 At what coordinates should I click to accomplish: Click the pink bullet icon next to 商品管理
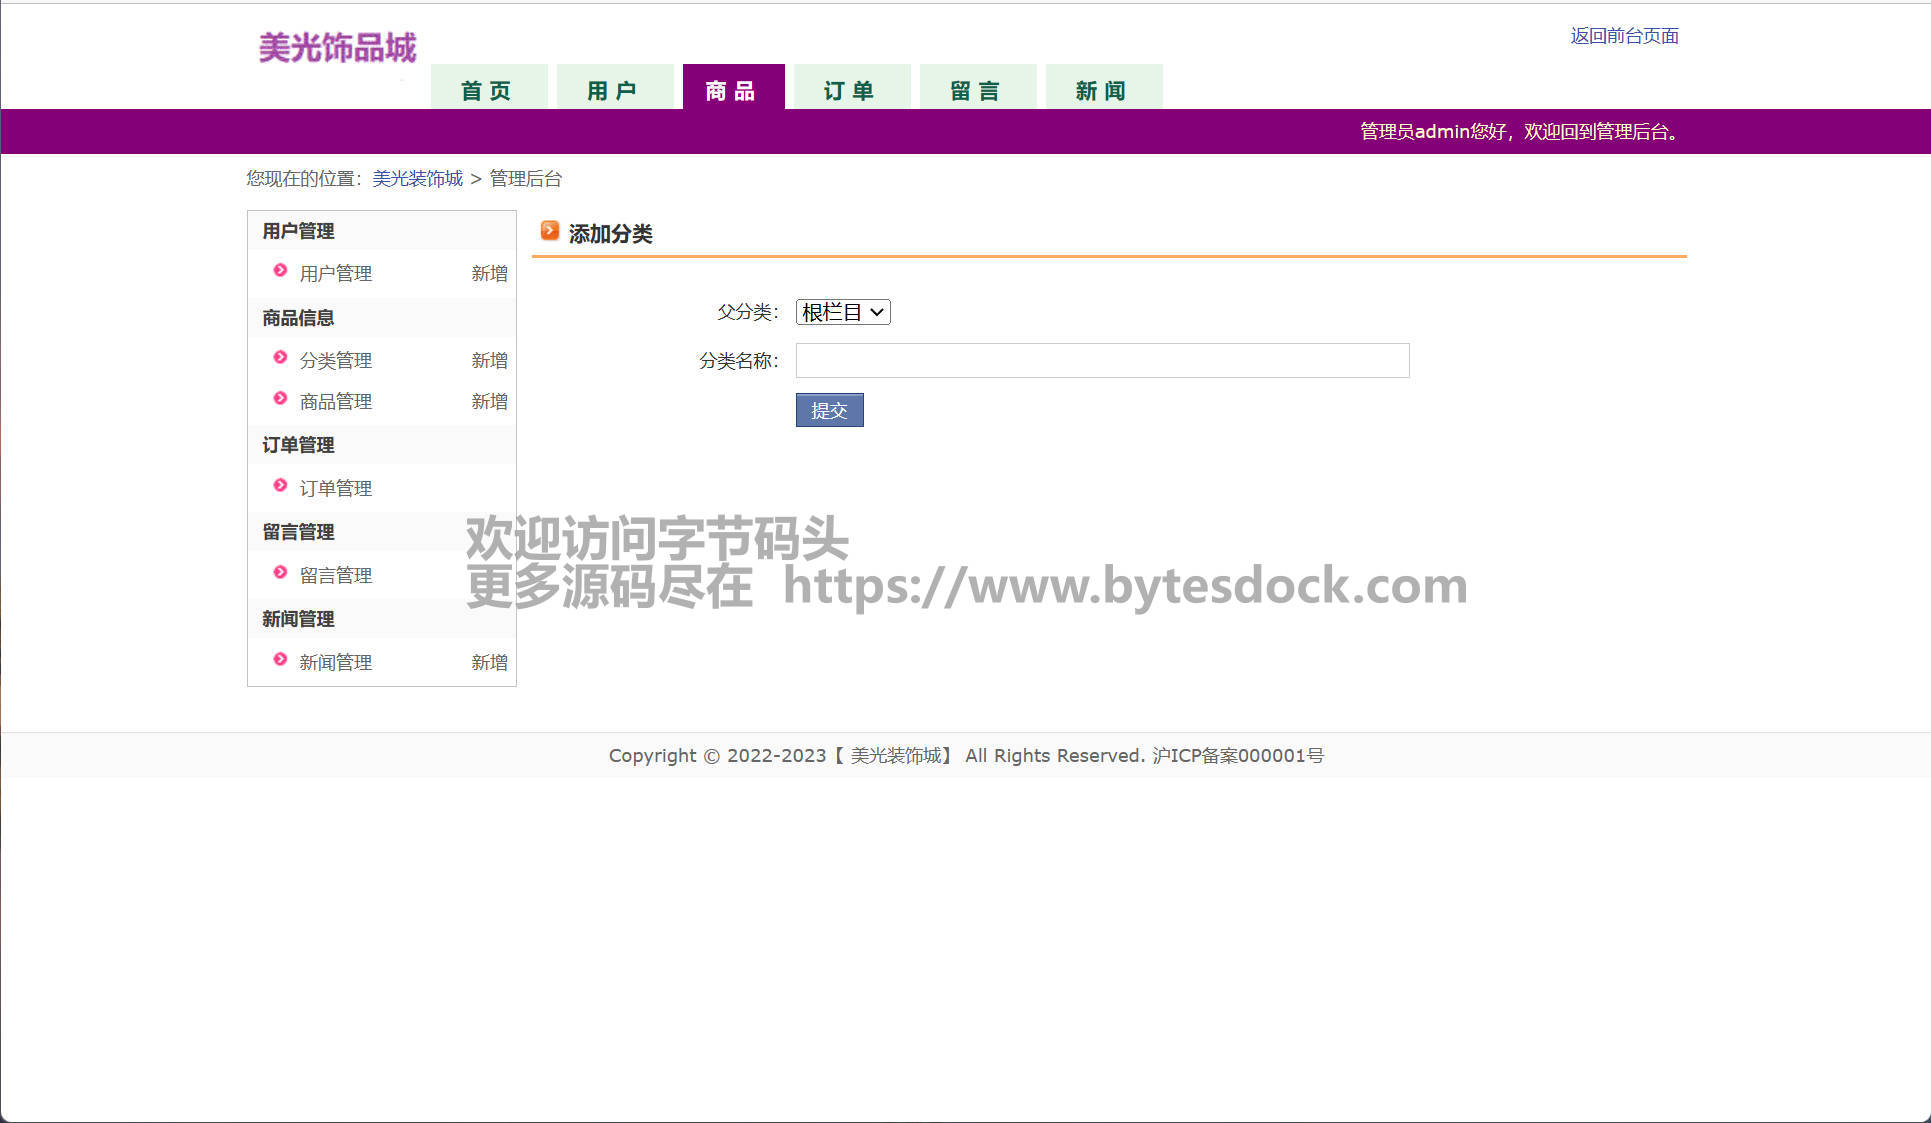(281, 399)
